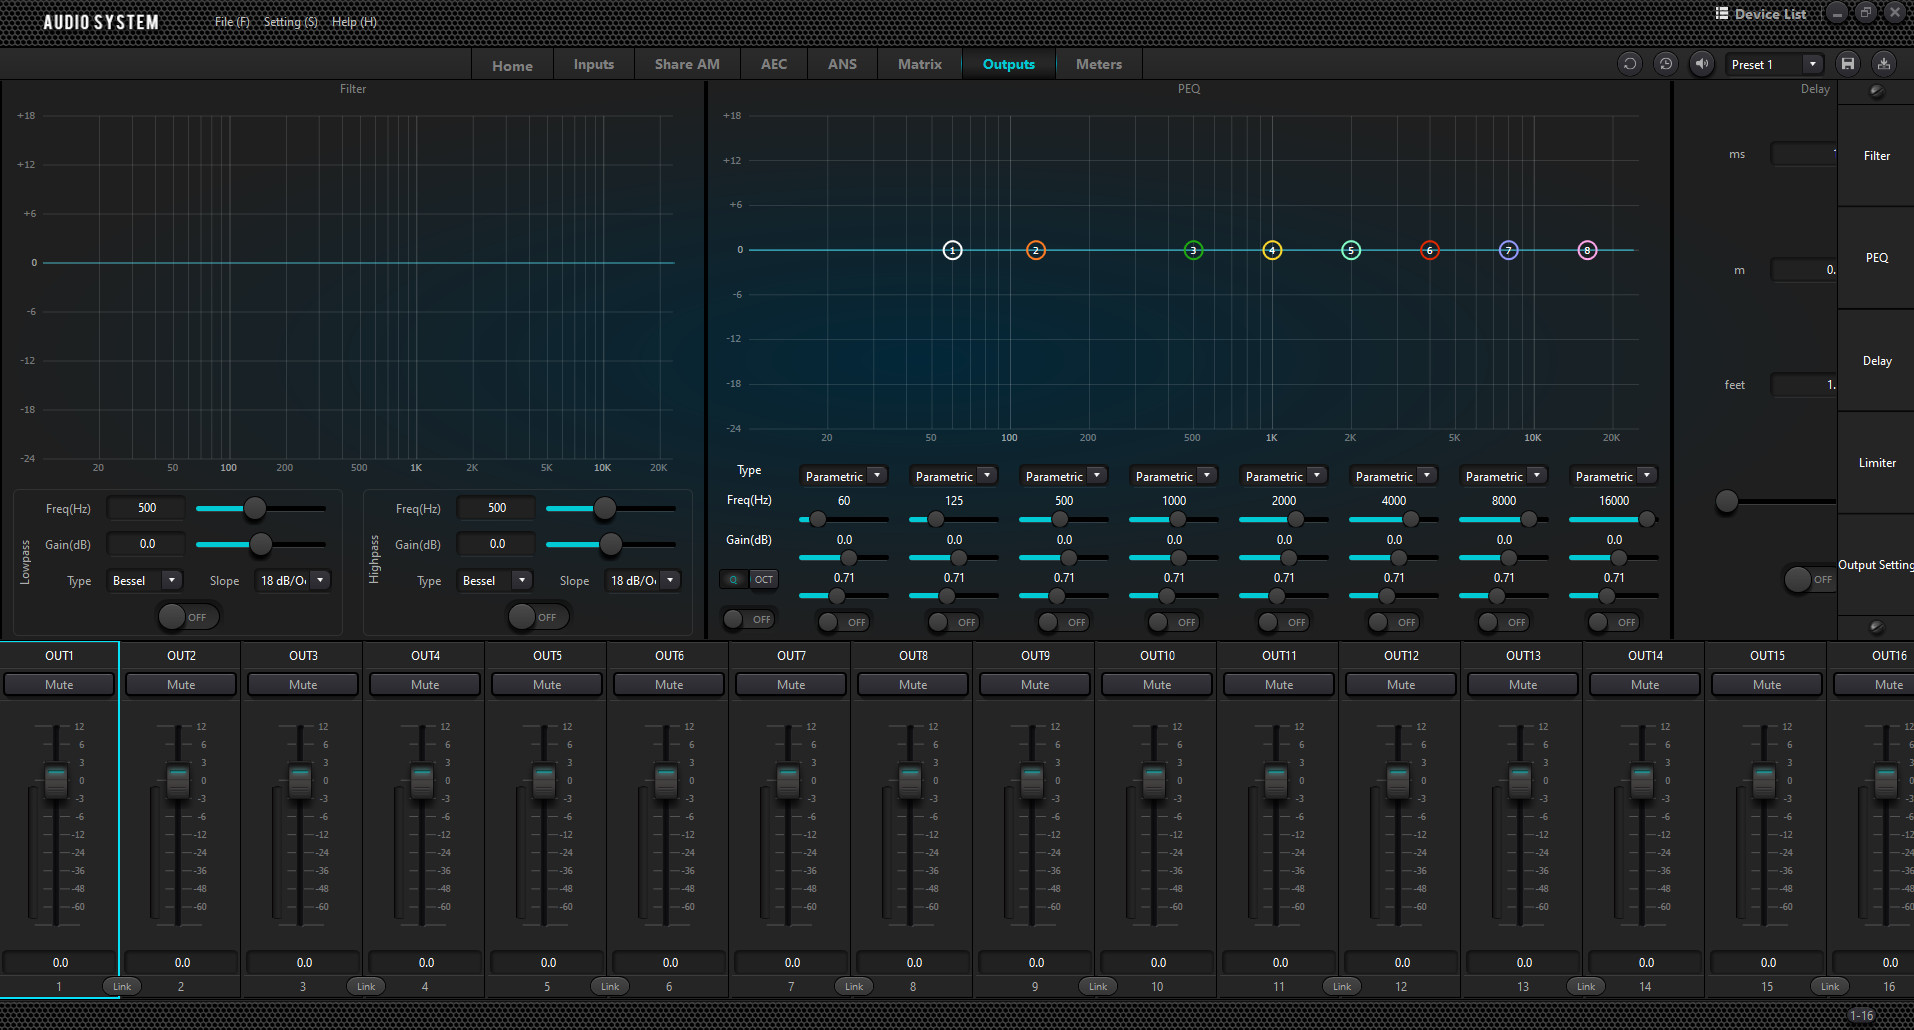1914x1030 pixels.
Task: Toggle the Lowpass filter on
Action: pos(187,617)
